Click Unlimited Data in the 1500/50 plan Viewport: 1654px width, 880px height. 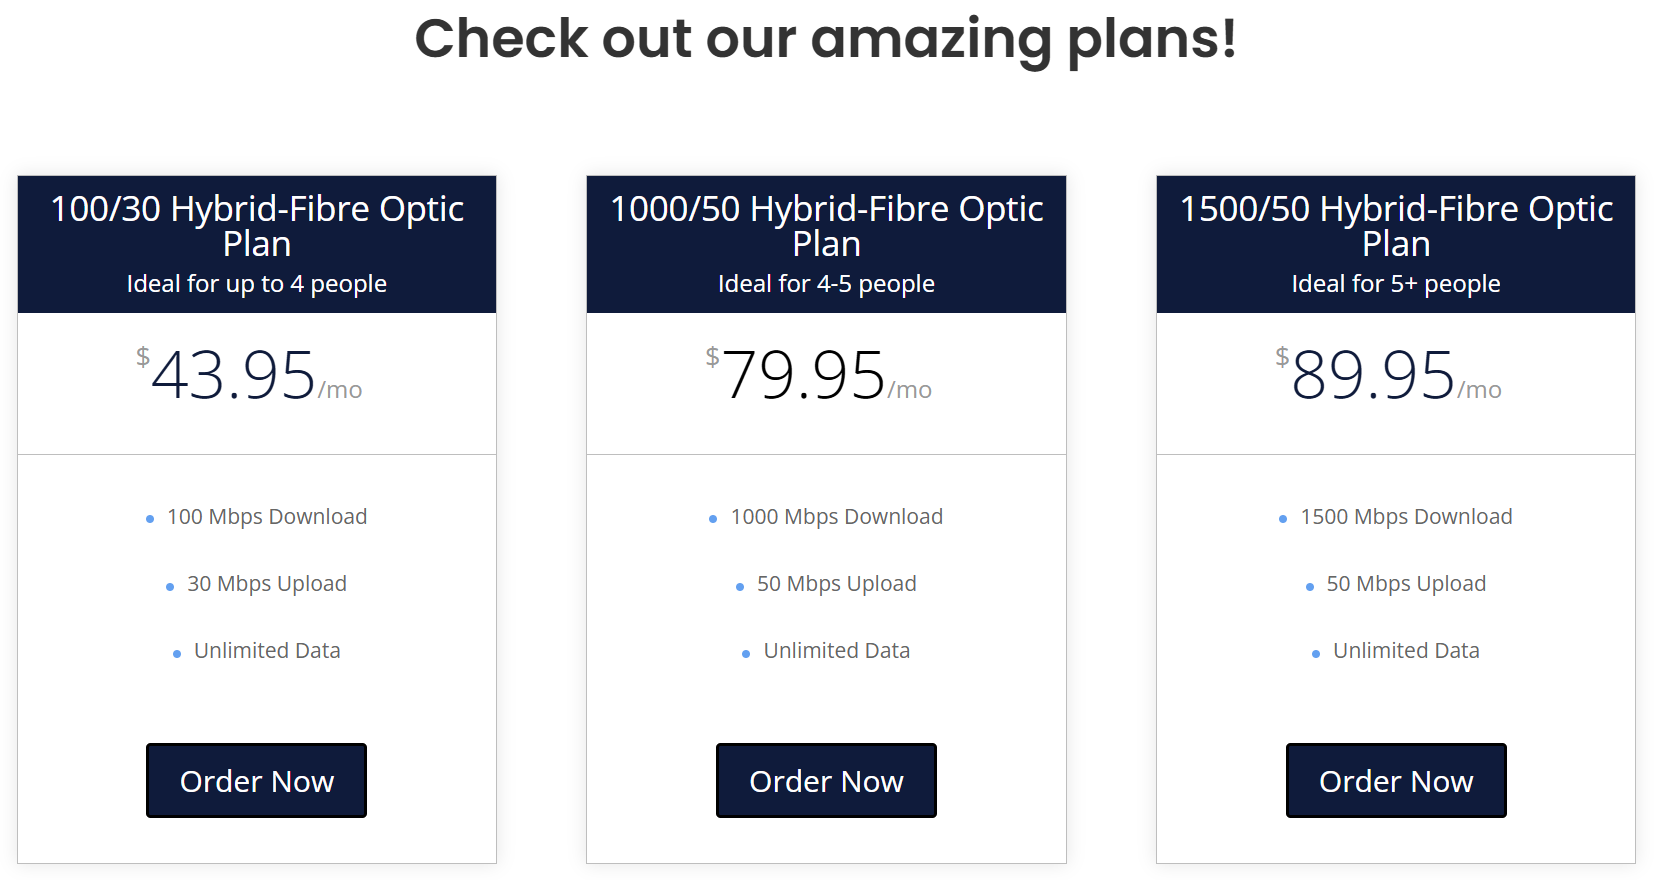[1406, 651]
